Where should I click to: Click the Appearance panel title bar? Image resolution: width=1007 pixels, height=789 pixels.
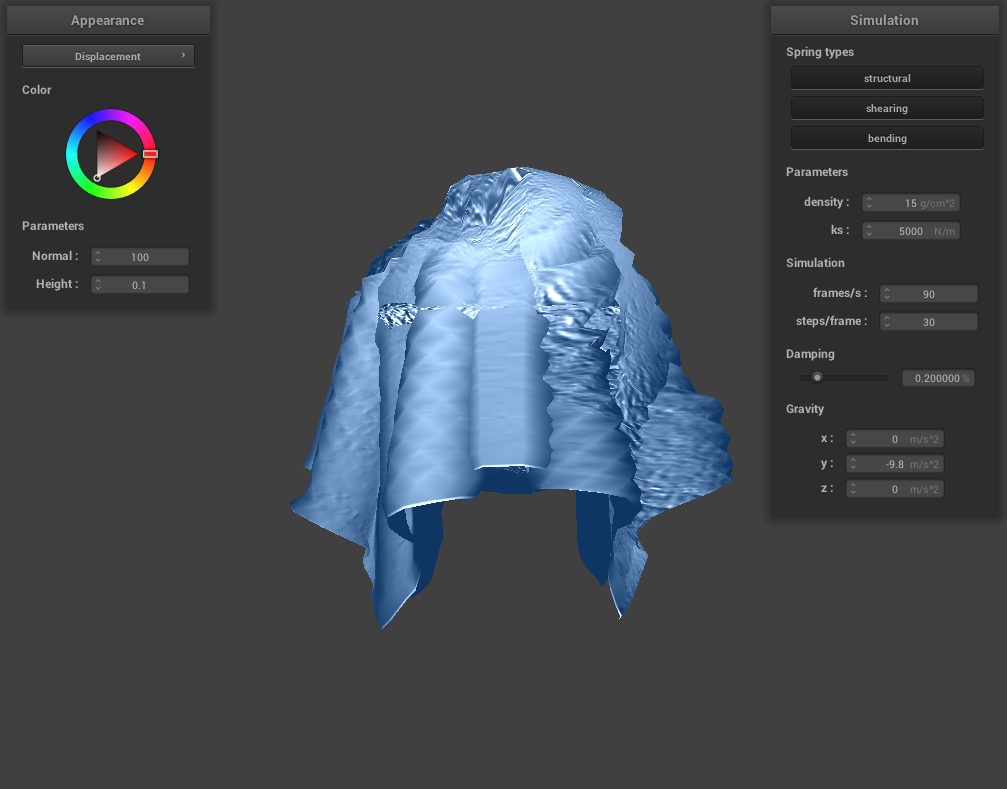point(108,20)
